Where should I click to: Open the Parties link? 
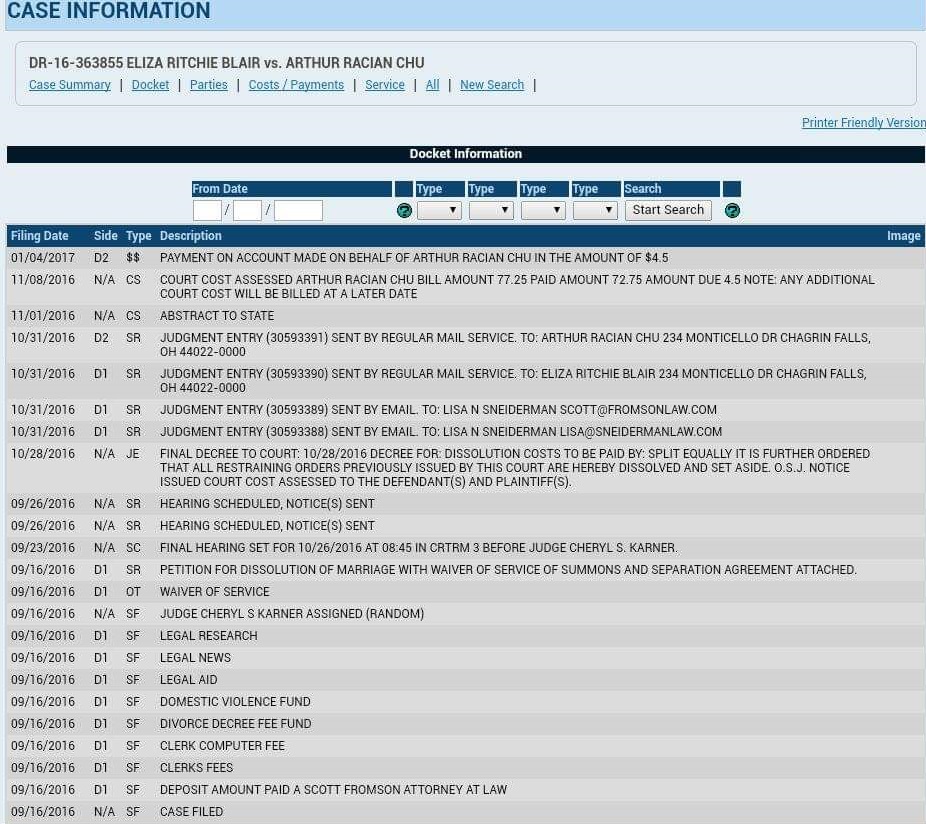coord(208,85)
